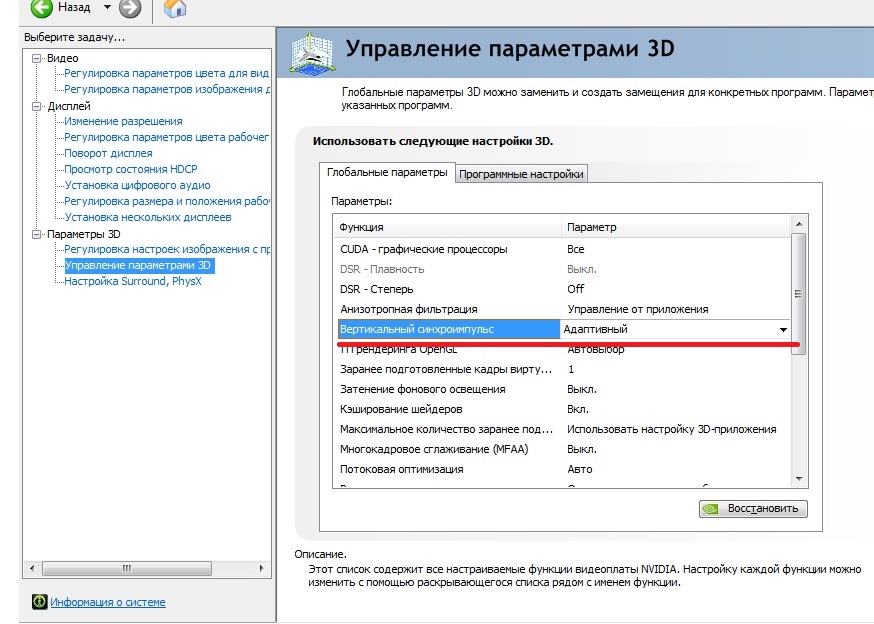Image resolution: width=874 pixels, height=624 pixels.
Task: Switch to Глобальные параметры tab
Action: coord(387,172)
